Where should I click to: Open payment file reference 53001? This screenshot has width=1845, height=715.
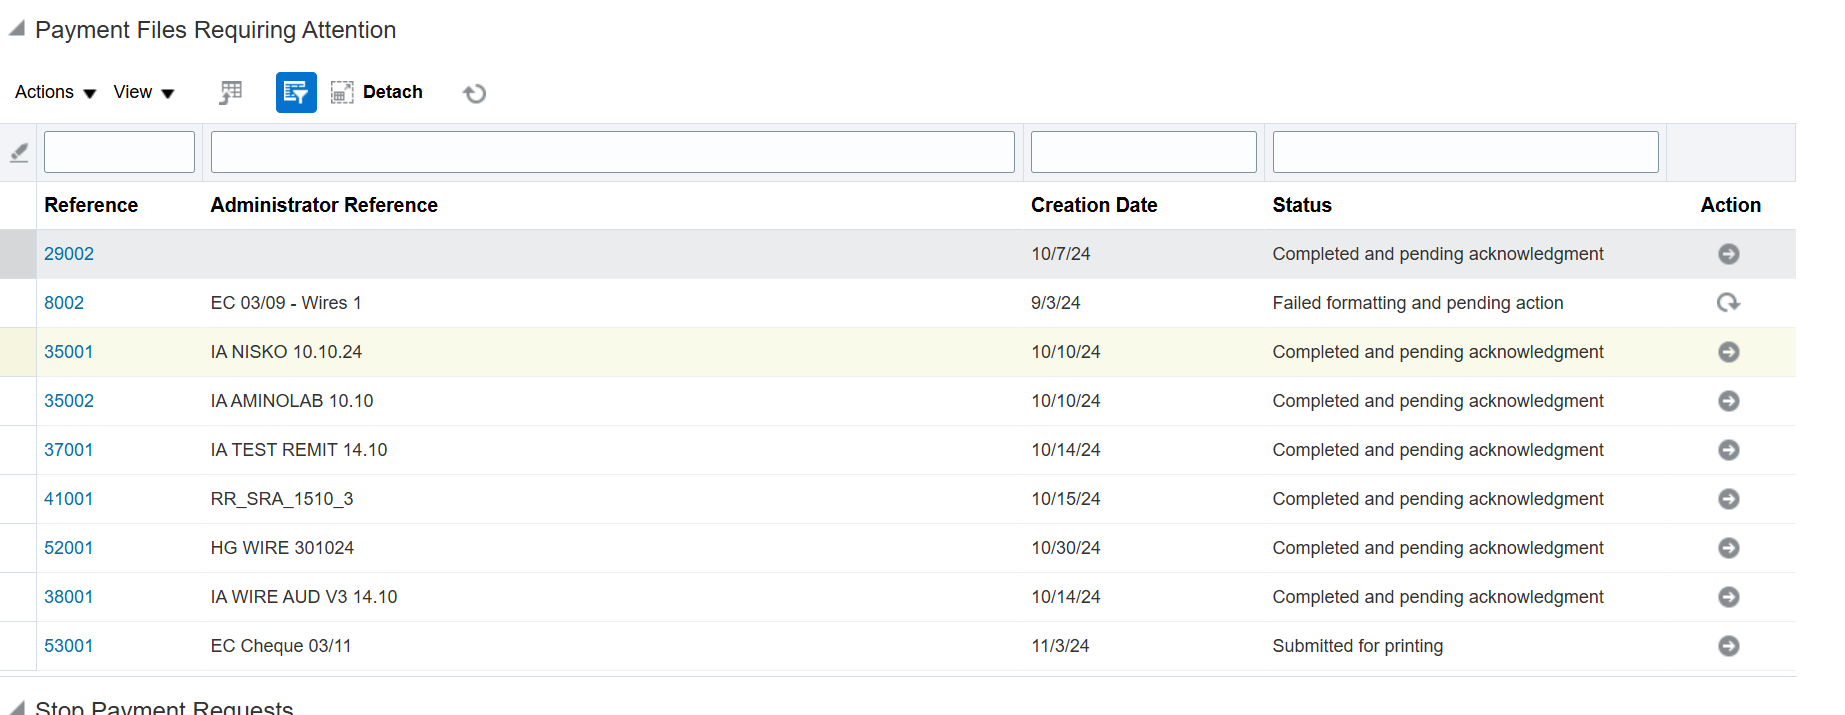click(69, 646)
